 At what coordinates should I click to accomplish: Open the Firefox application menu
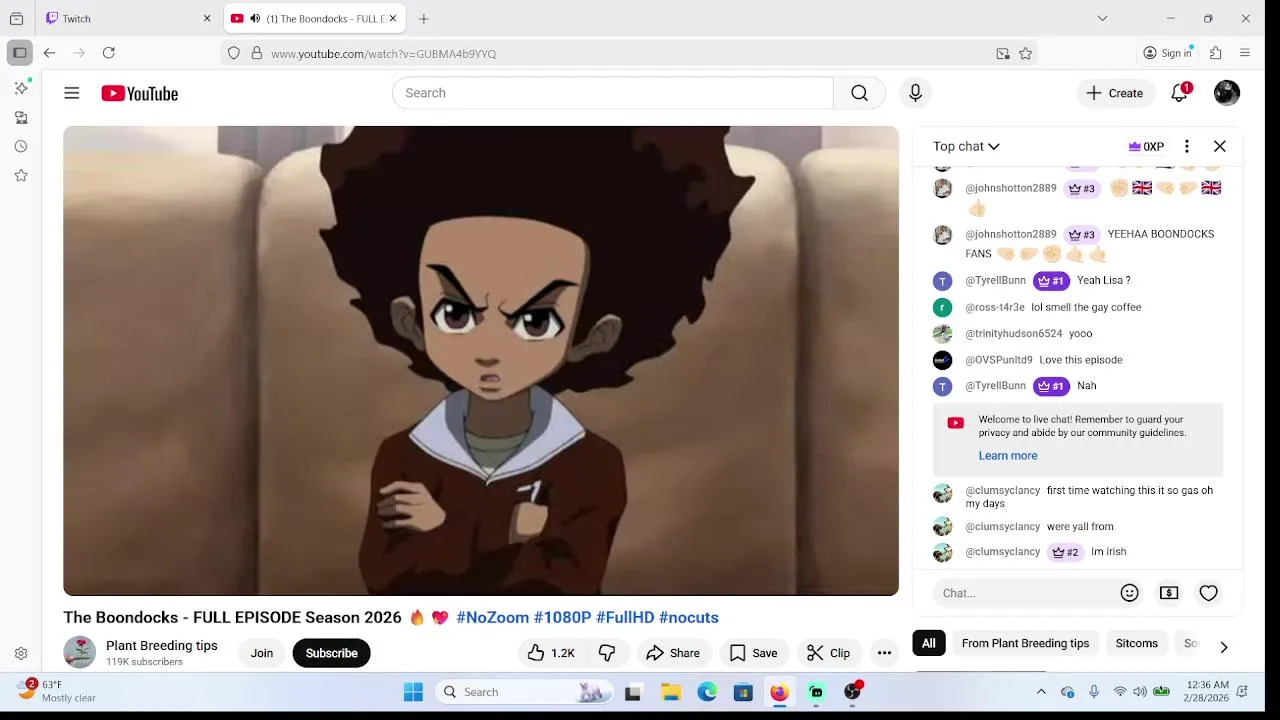1245,53
